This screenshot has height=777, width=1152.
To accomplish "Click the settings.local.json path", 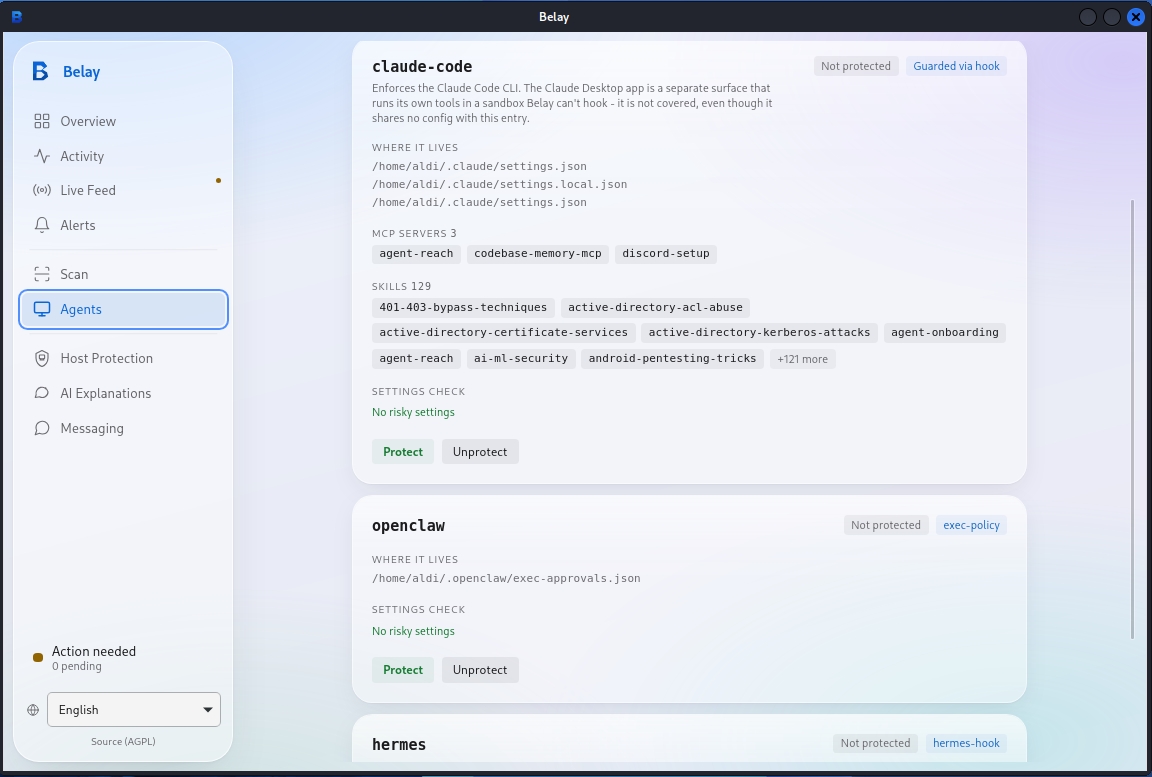I will 500,184.
